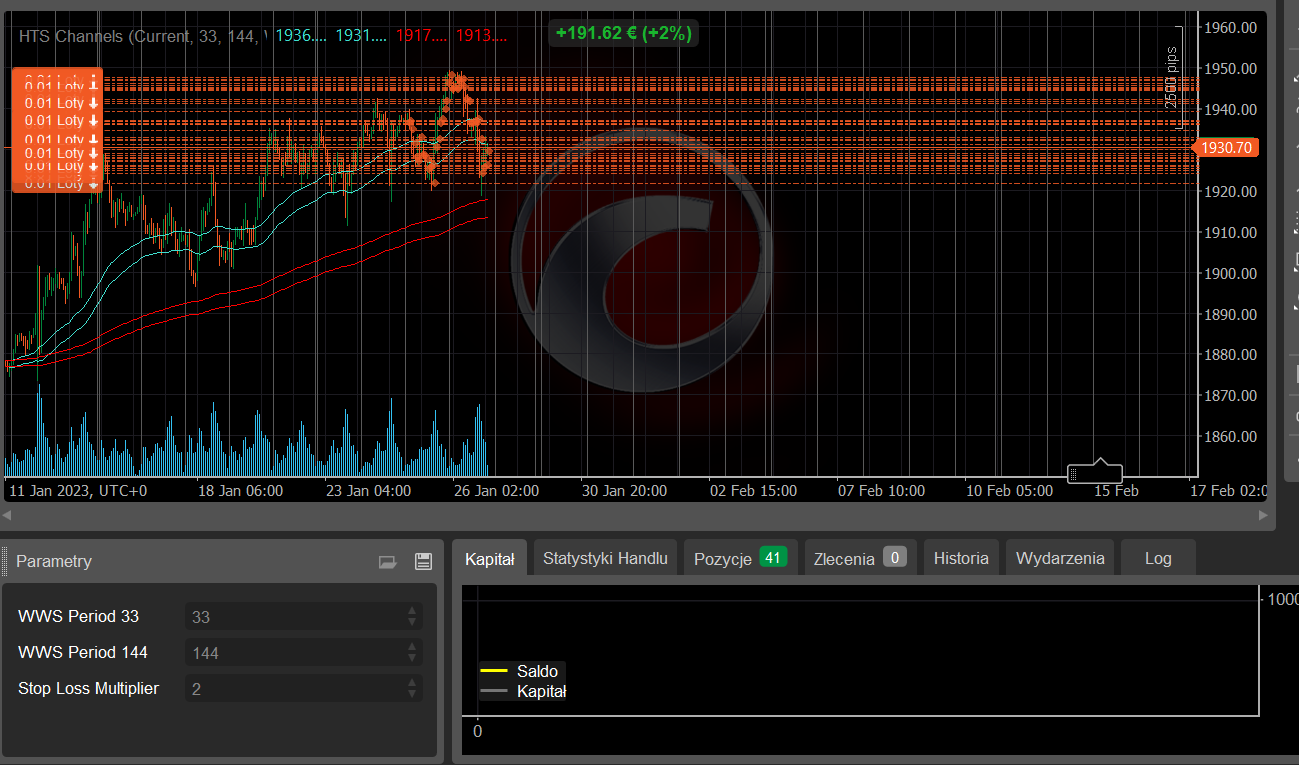The height and width of the screenshot is (765, 1299).
Task: Click the chart scrollbar left arrow
Action: [x=8, y=515]
